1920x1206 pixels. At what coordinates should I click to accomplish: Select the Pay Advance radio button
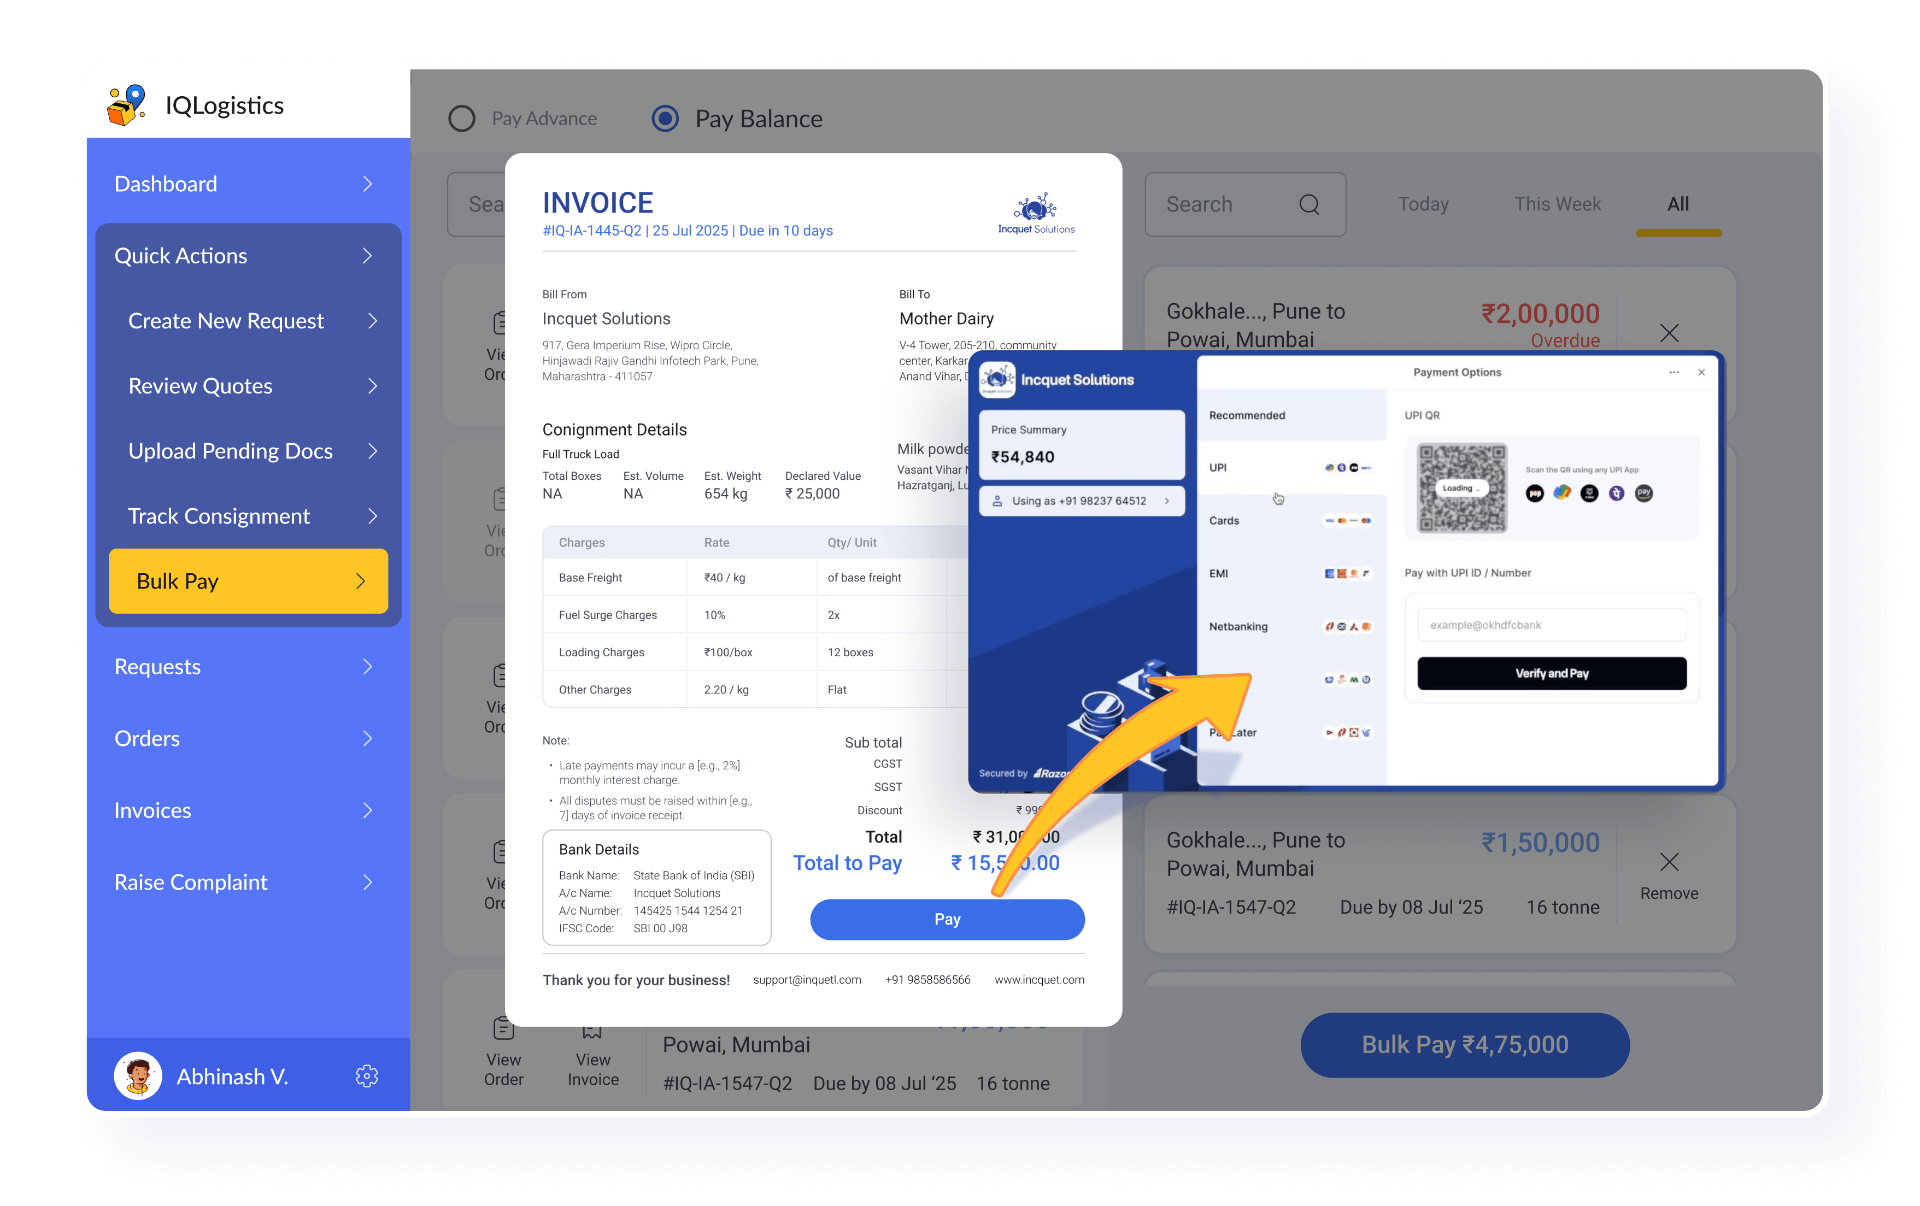(462, 119)
